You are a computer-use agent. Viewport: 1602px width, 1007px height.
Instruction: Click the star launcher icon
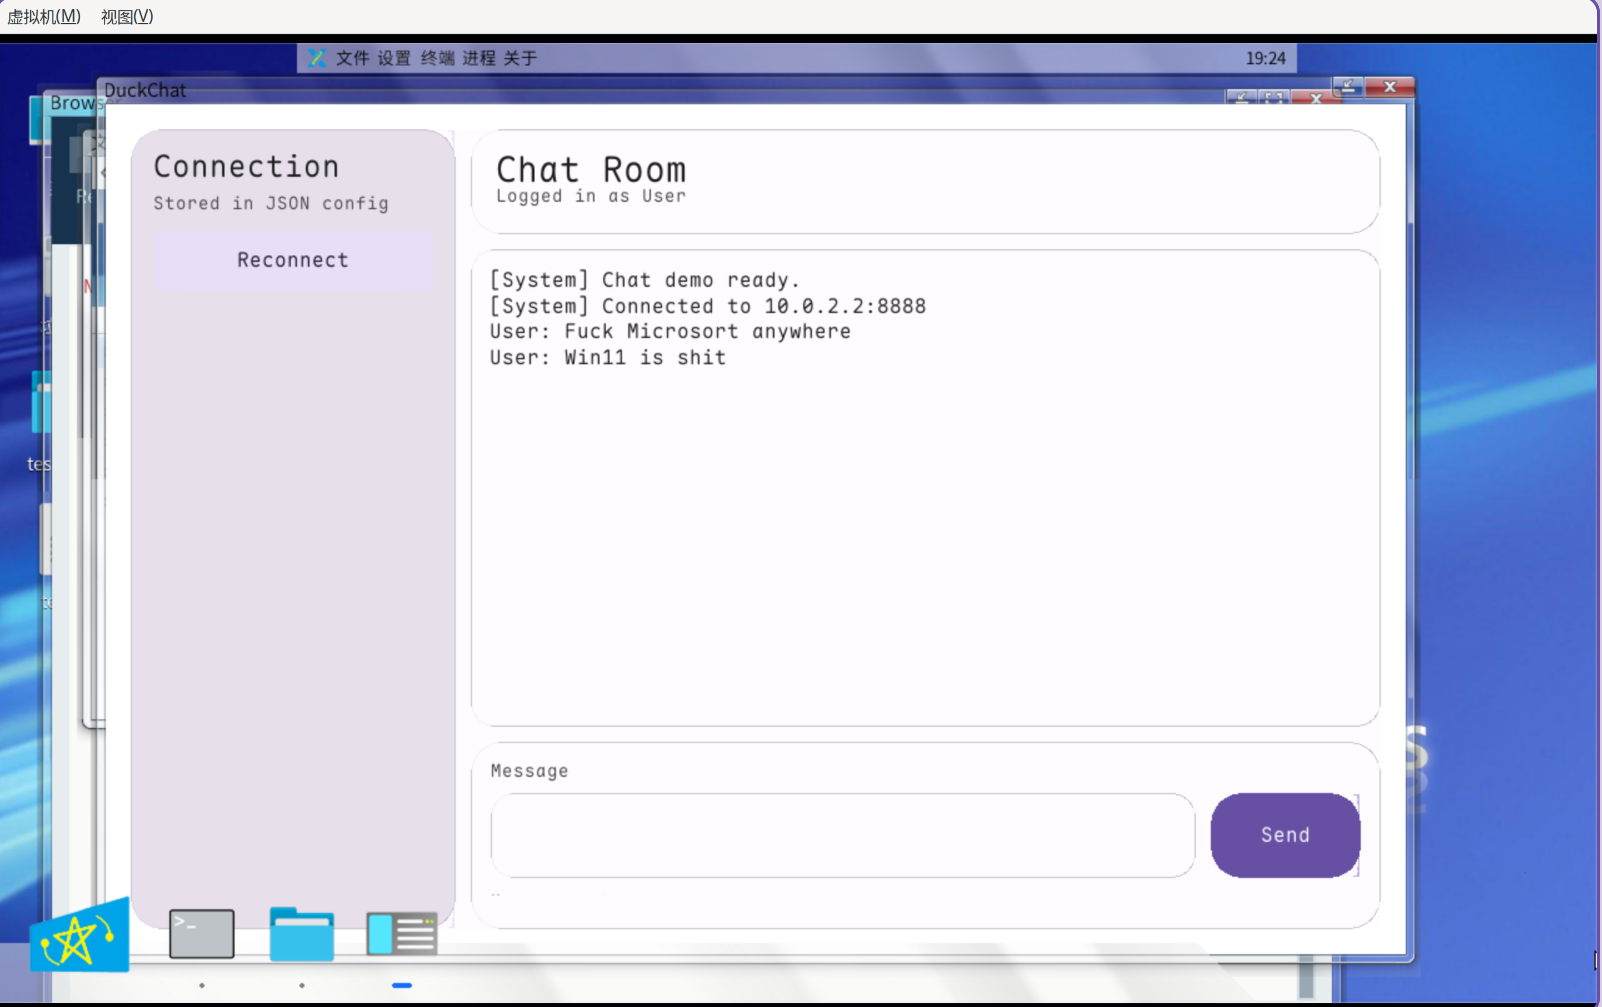(x=80, y=937)
